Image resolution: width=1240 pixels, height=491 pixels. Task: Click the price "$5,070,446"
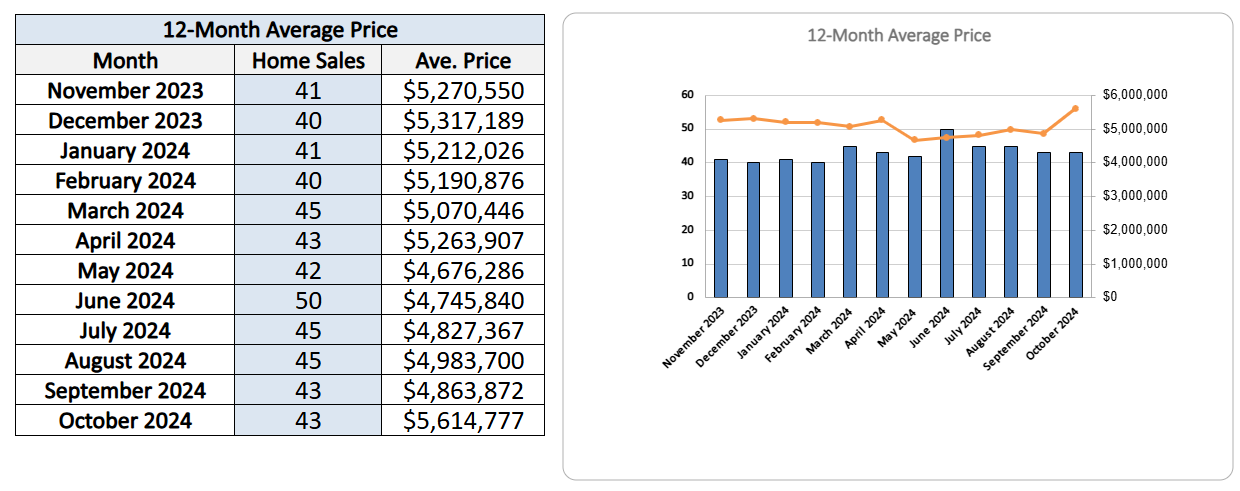(463, 210)
